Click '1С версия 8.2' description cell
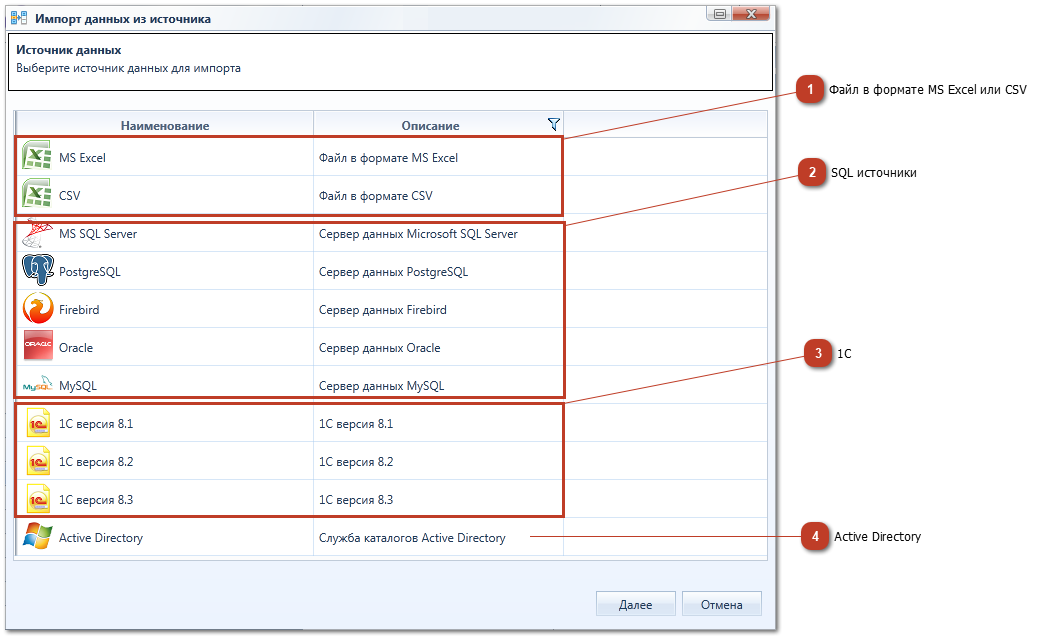 pos(438,461)
